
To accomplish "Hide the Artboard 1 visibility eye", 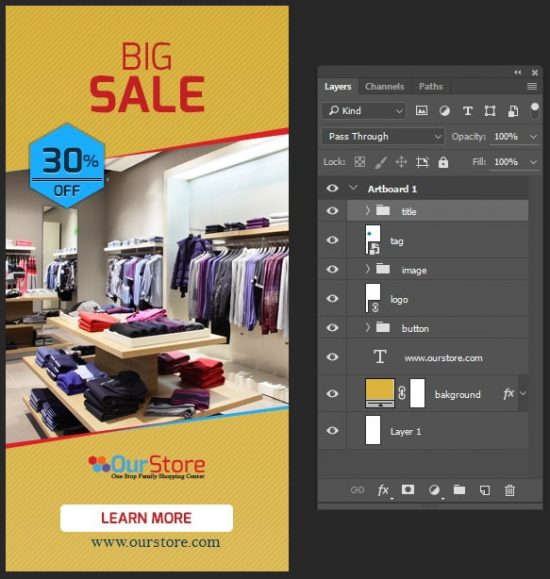I will (x=332, y=188).
